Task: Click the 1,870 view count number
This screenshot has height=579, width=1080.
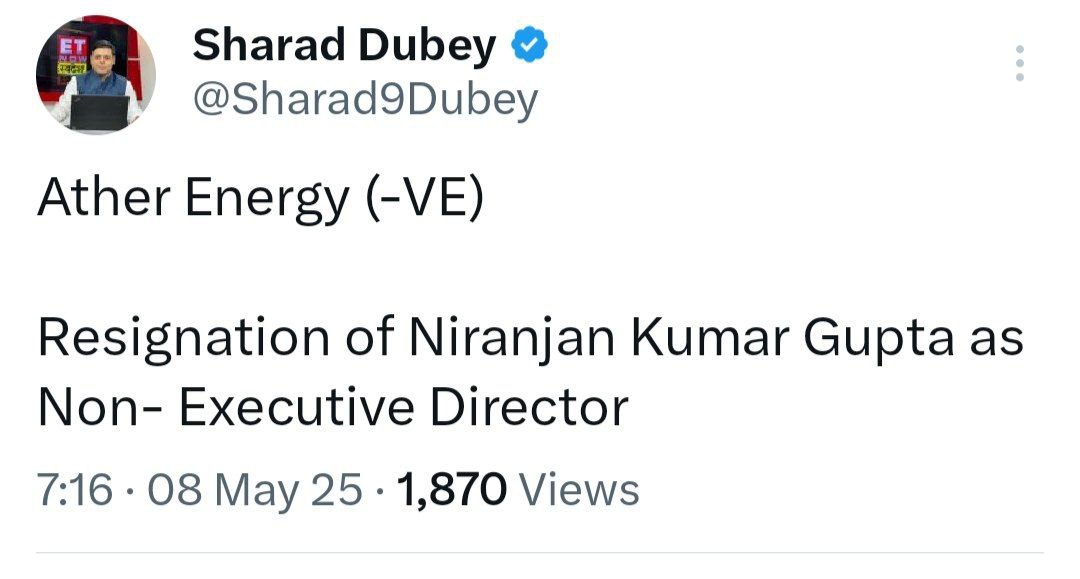Action: [x=453, y=490]
